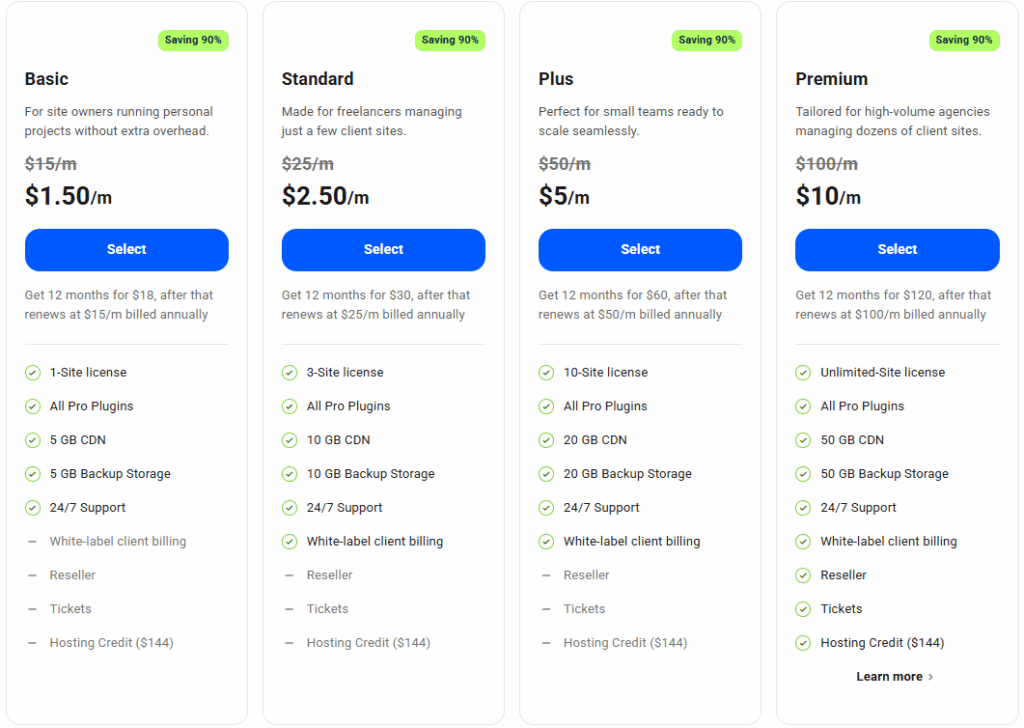Click the checkmark beside Hosting Credit in Premium
This screenshot has height=728, width=1024.
point(803,643)
